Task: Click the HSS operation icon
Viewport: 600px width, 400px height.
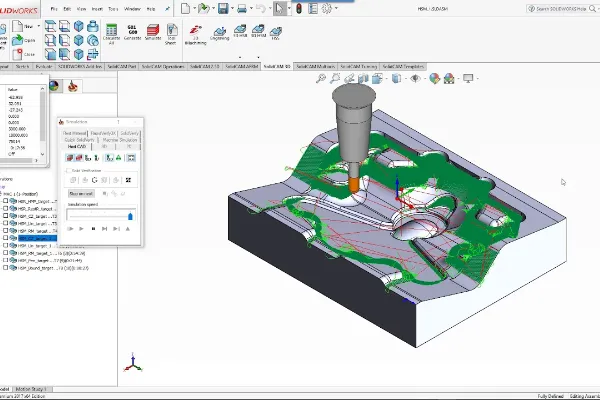Action: click(276, 31)
